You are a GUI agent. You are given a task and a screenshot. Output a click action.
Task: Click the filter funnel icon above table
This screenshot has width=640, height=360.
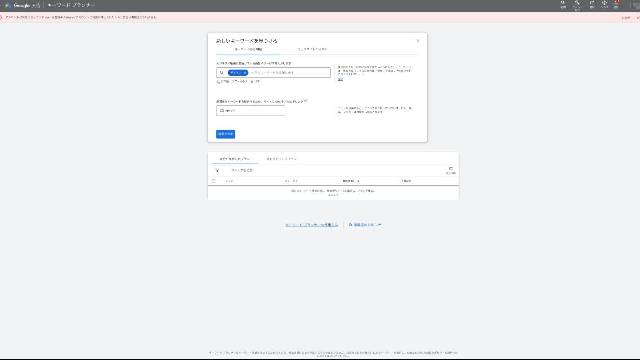[x=217, y=170]
